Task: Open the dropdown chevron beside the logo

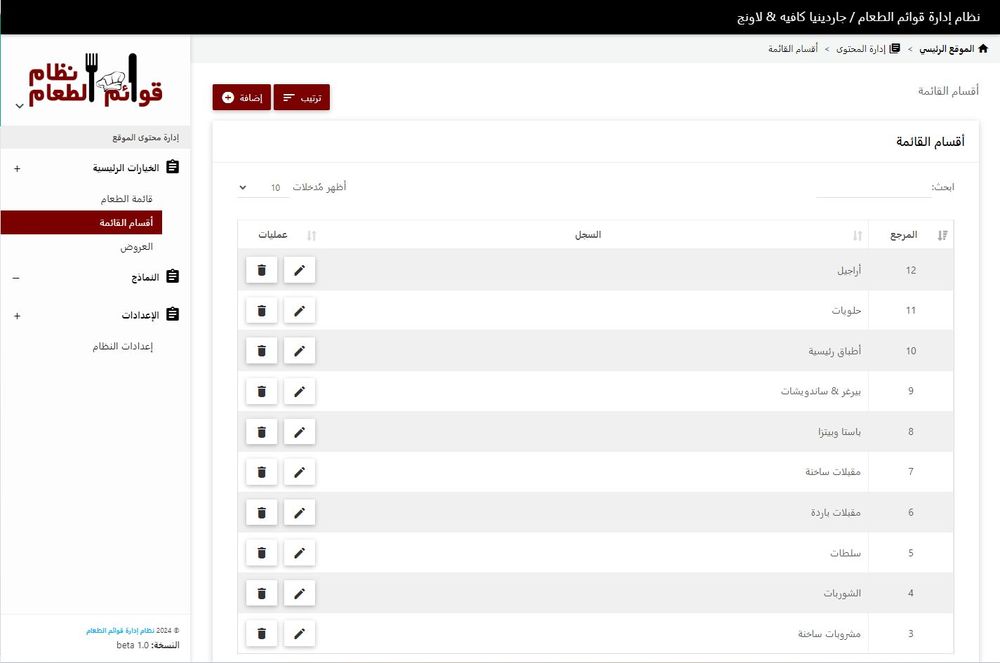Action: coord(19,106)
